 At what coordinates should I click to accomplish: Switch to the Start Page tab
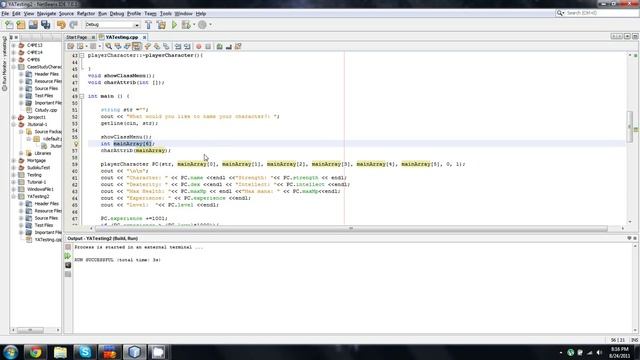[77, 37]
